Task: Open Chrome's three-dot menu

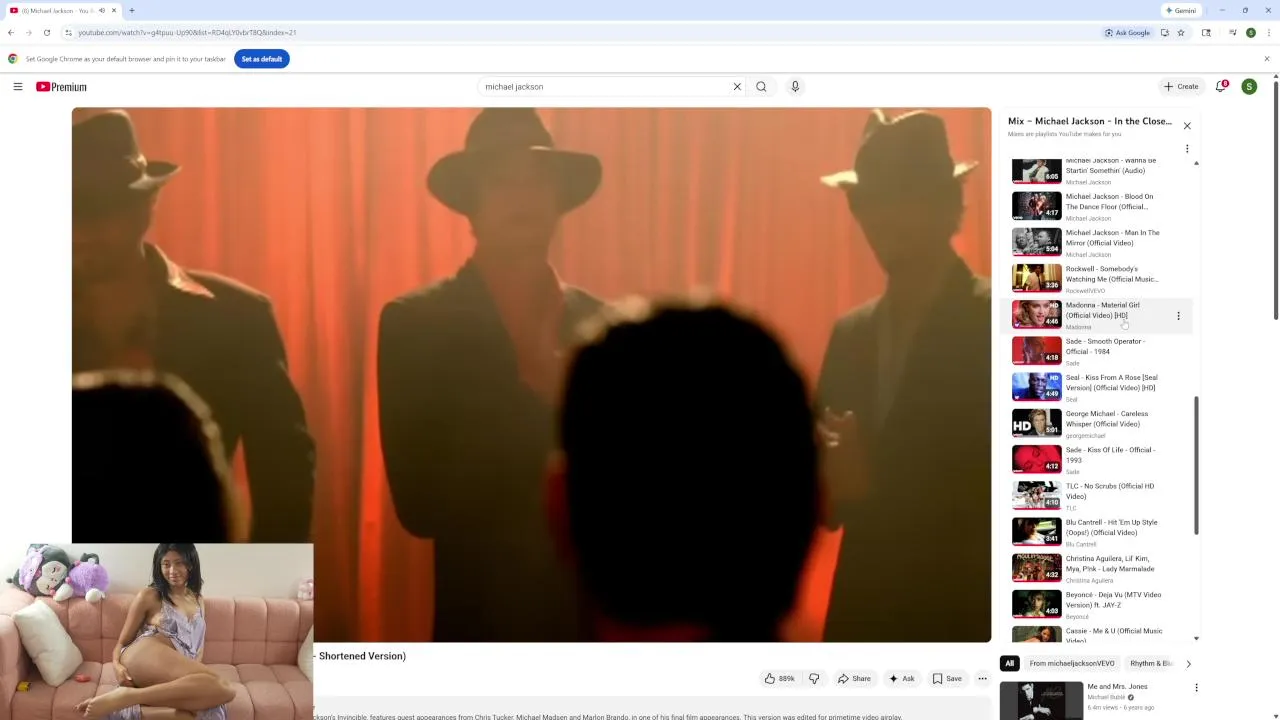Action: pyautogui.click(x=1267, y=33)
